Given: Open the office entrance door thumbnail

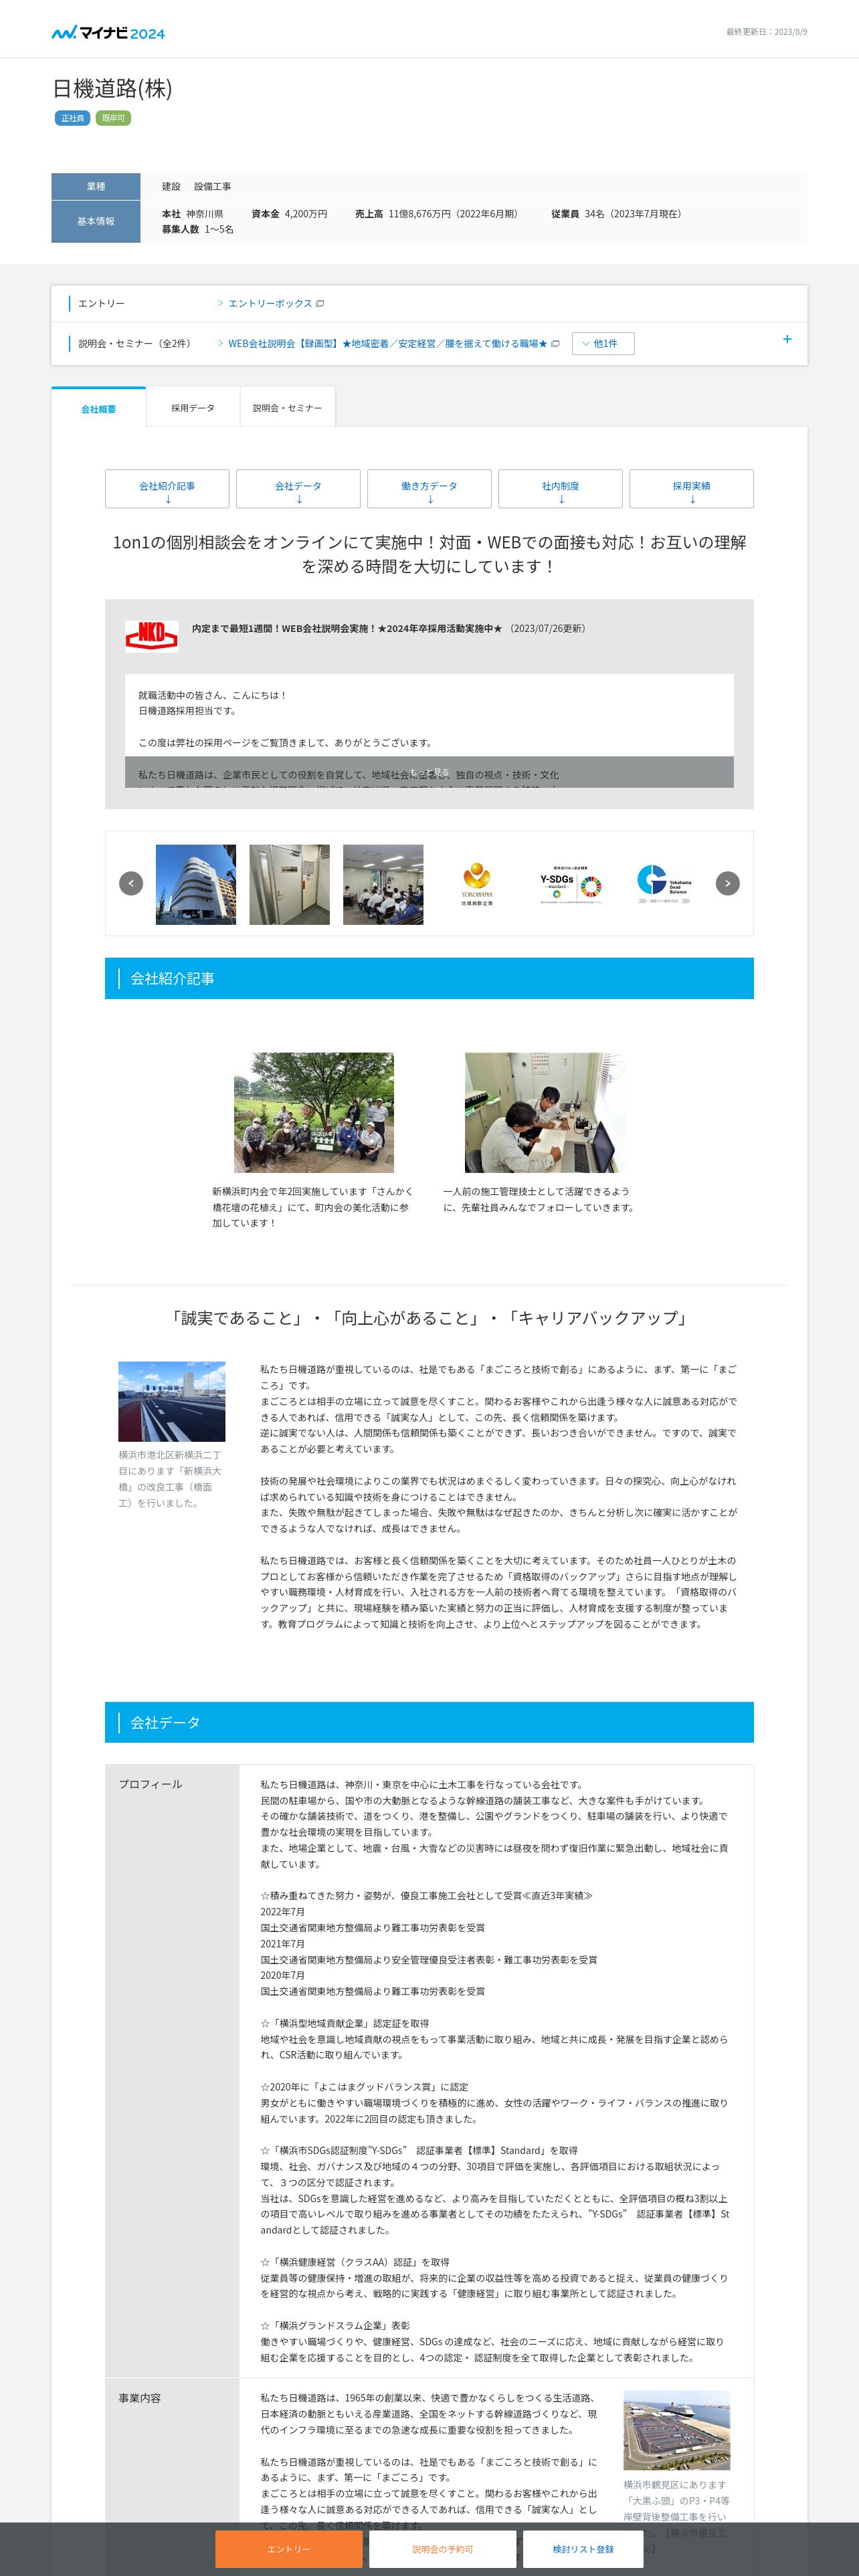Looking at the screenshot, I should 290,884.
